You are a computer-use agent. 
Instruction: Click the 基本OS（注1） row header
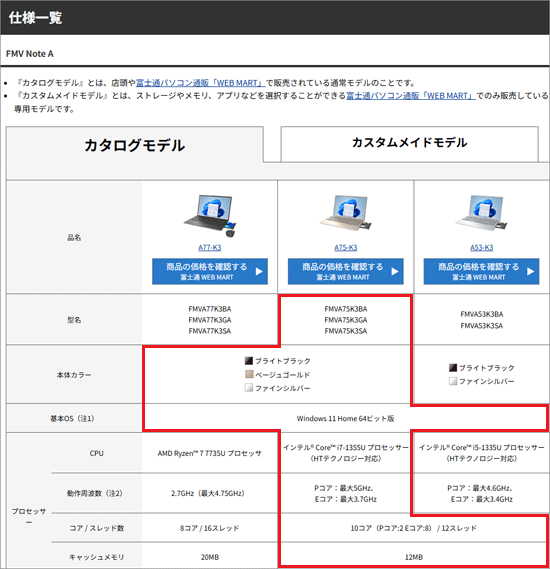[74, 418]
